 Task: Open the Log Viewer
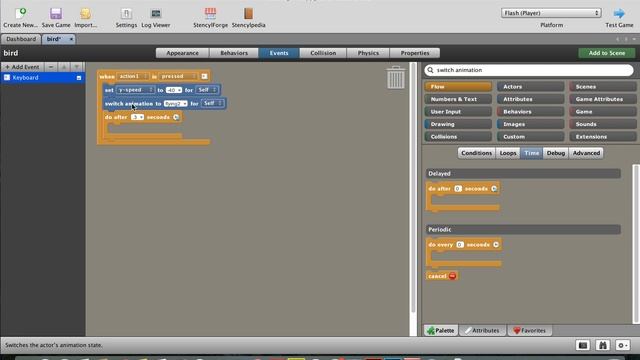point(156,13)
